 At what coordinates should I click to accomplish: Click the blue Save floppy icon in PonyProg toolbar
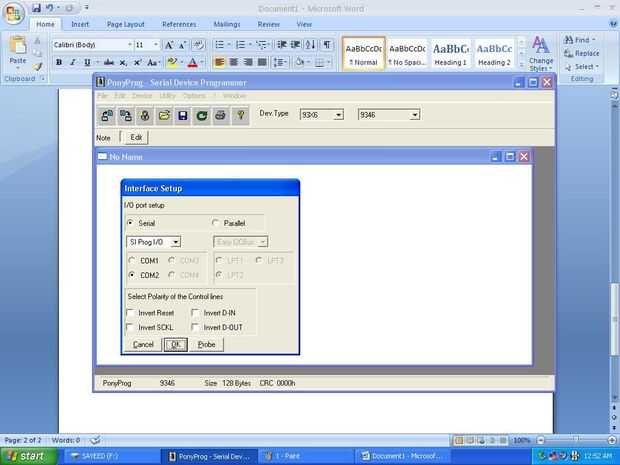pos(183,115)
